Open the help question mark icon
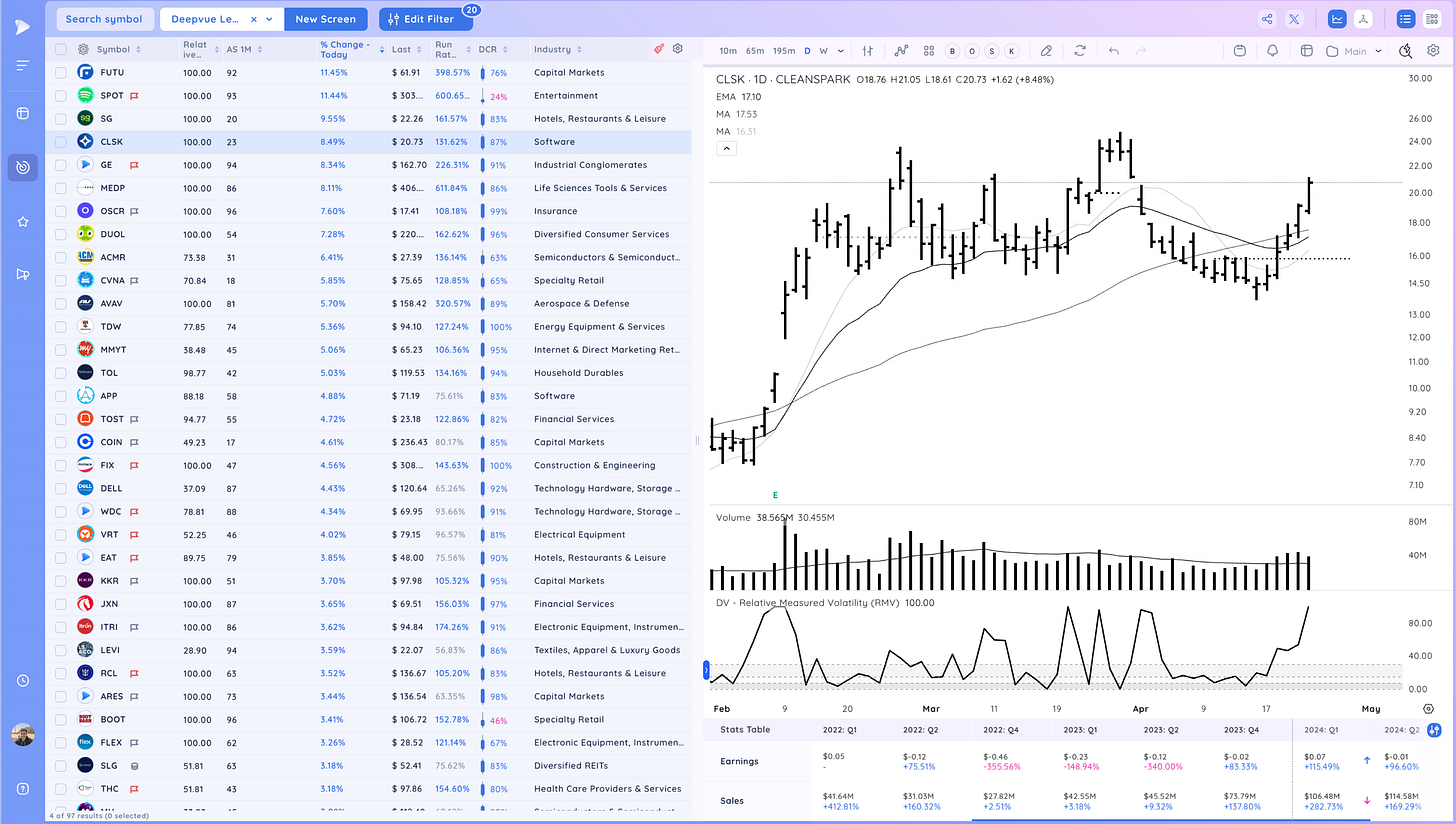The height and width of the screenshot is (824, 1456). (22, 789)
